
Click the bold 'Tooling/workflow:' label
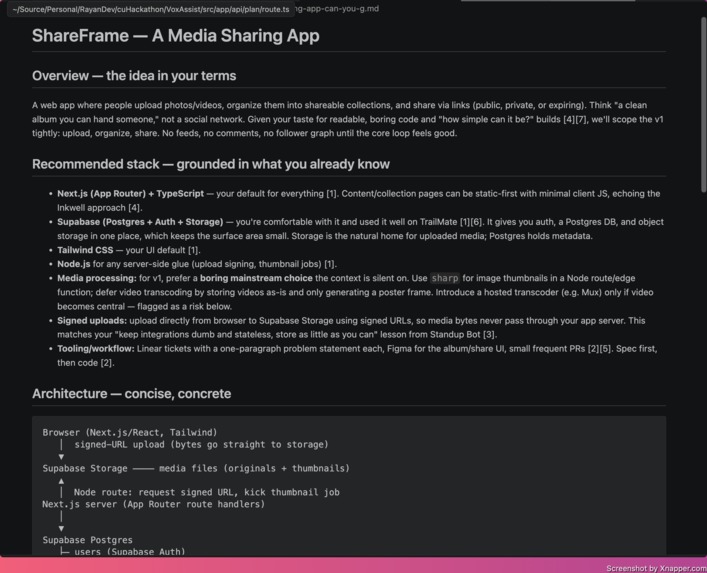[96, 349]
